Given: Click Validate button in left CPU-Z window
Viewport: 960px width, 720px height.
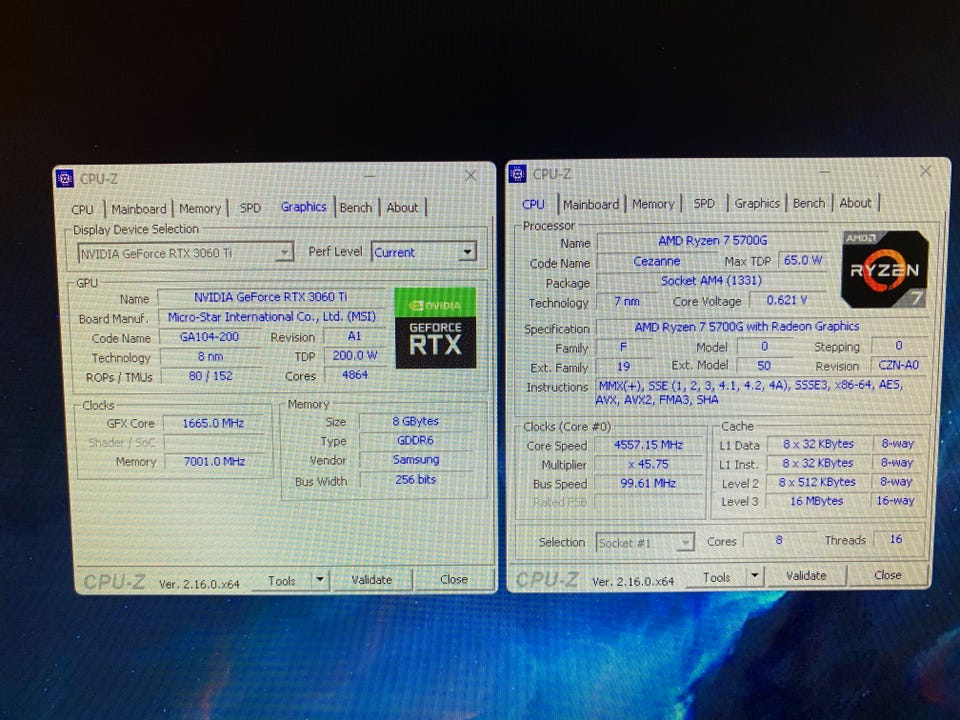Looking at the screenshot, I should coord(372,579).
